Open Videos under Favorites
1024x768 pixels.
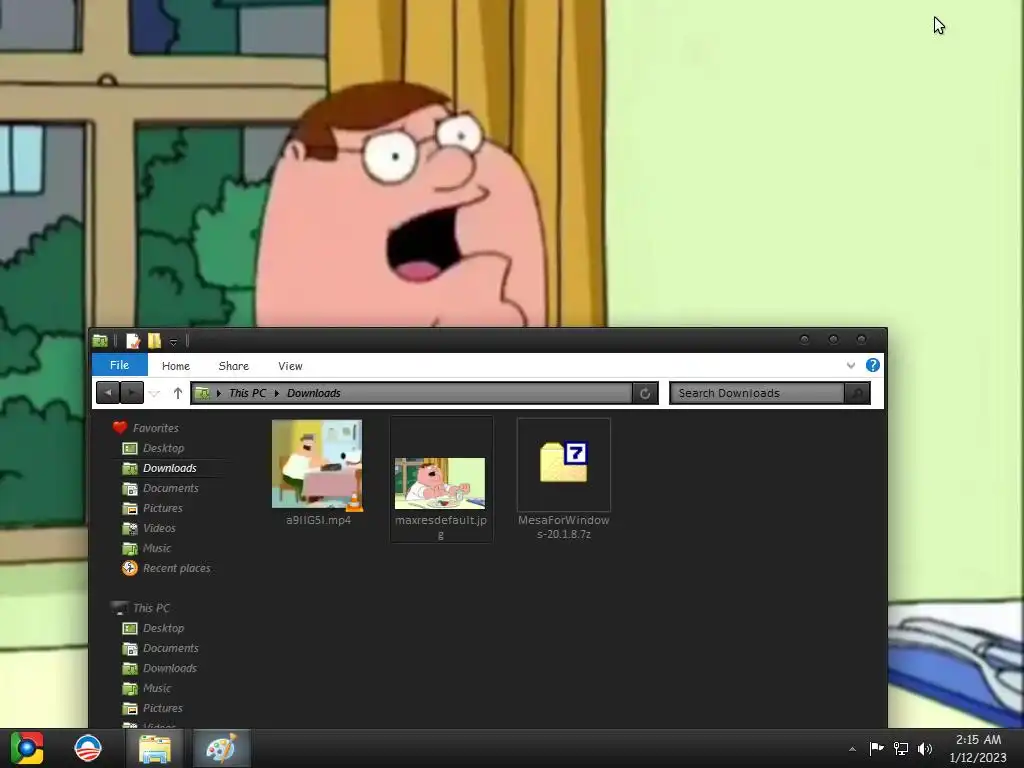point(159,528)
